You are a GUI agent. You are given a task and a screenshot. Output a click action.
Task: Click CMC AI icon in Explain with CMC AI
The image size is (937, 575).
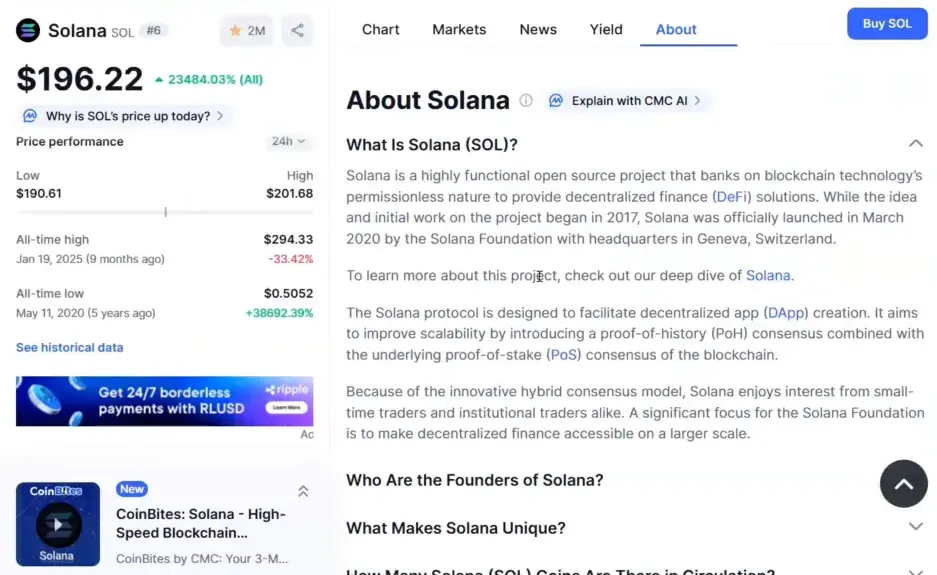click(x=556, y=100)
